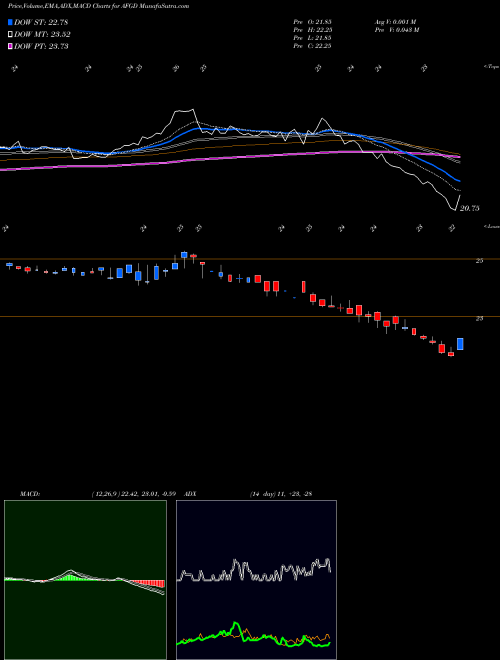Click the MACD values '(12,26,9) 22.42, 23.01, -0.59'
This screenshot has width=500, height=660.
(x=134, y=494)
